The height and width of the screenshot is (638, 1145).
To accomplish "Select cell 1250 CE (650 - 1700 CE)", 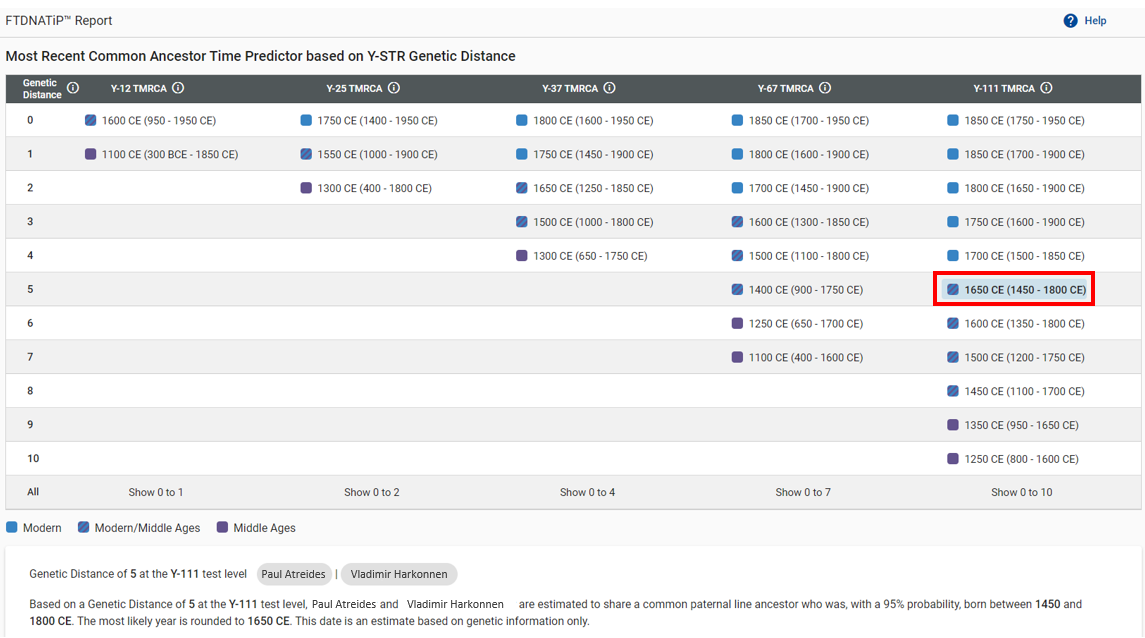I will pyautogui.click(x=797, y=323).
